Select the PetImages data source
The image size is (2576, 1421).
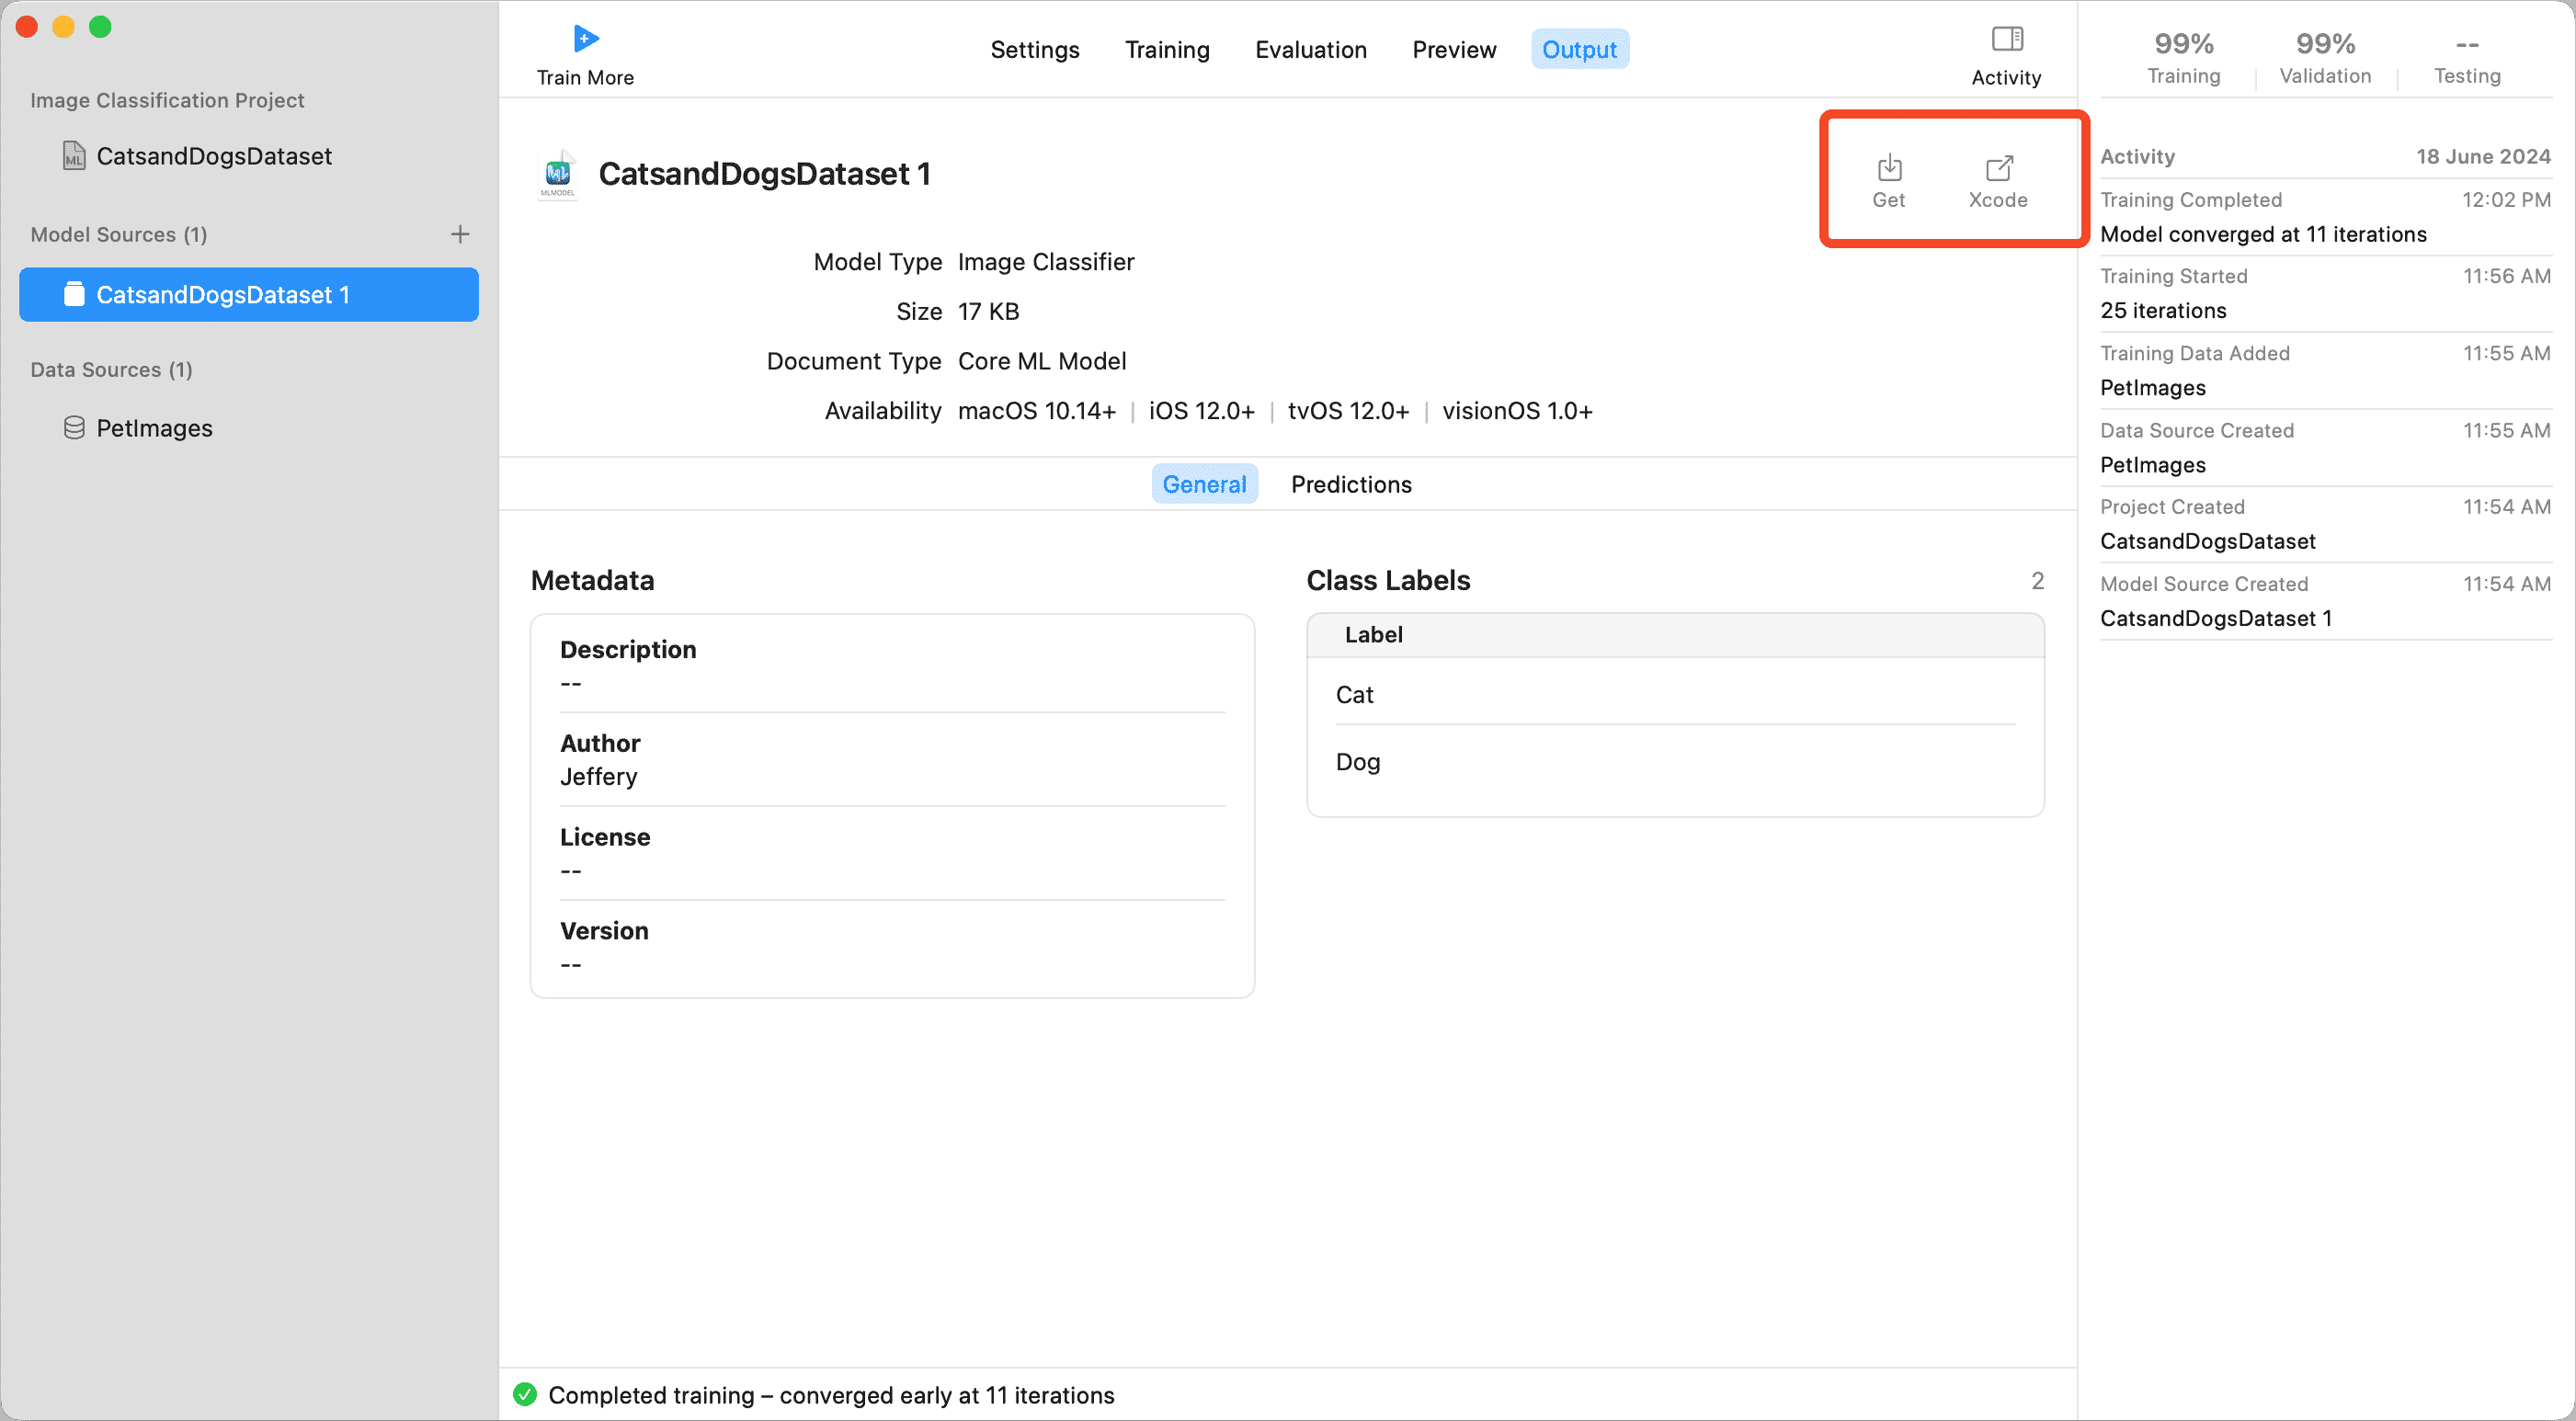(154, 428)
